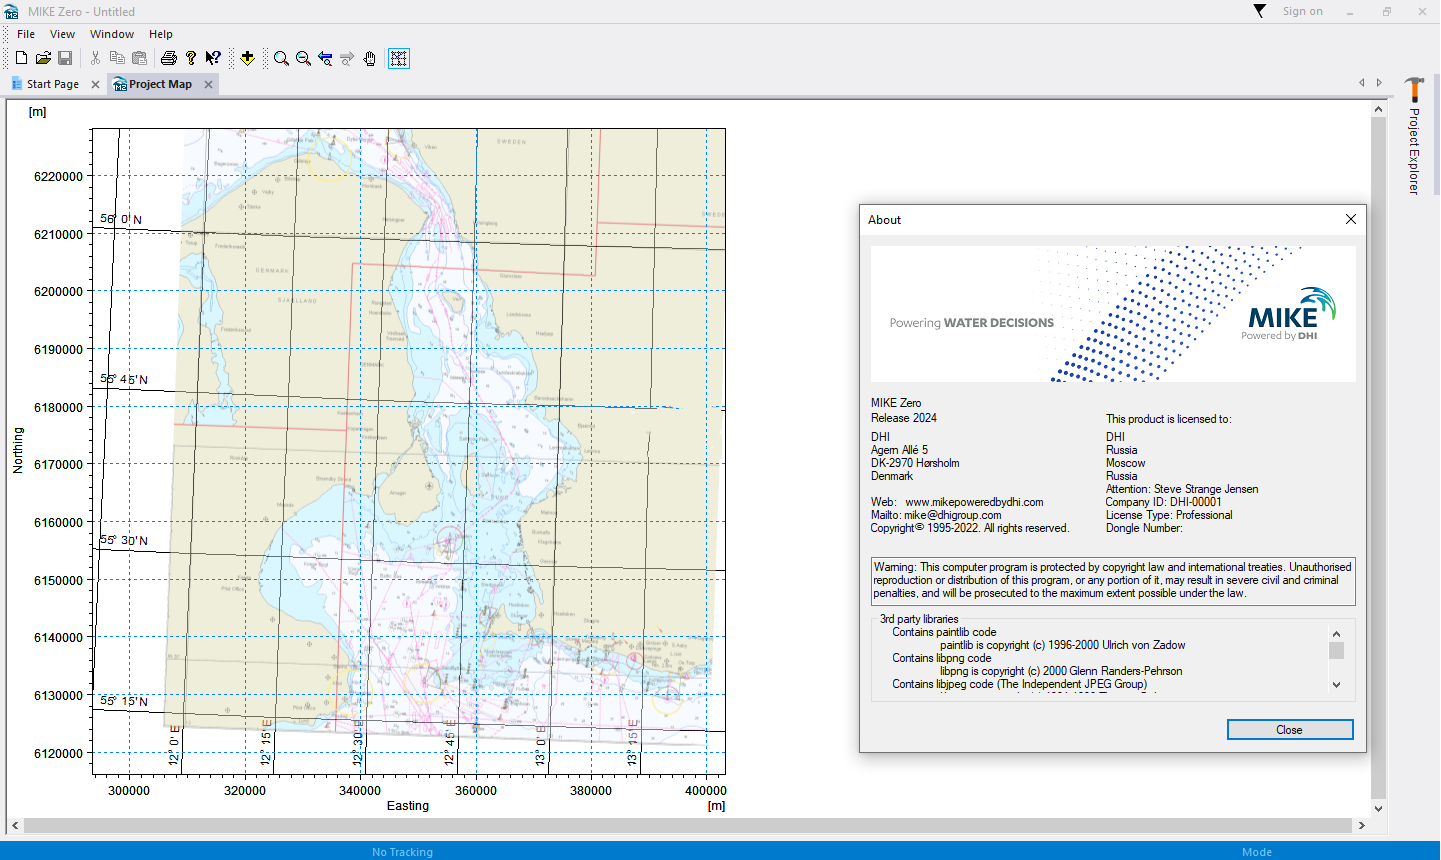Click the horizontal scroll left arrow
Screen dimensions: 1441x860
(x=15, y=826)
